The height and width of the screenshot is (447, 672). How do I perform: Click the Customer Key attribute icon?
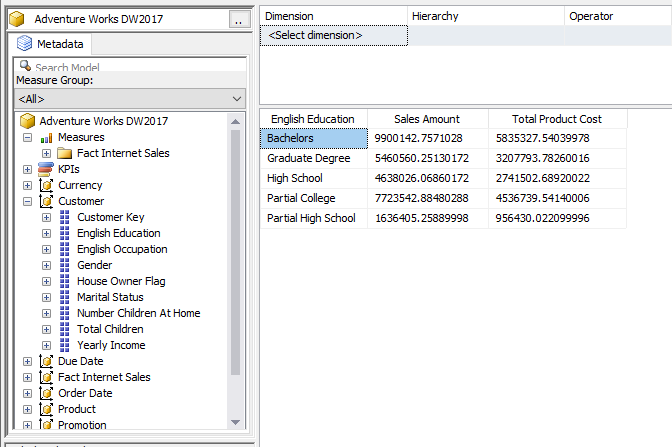[64, 217]
